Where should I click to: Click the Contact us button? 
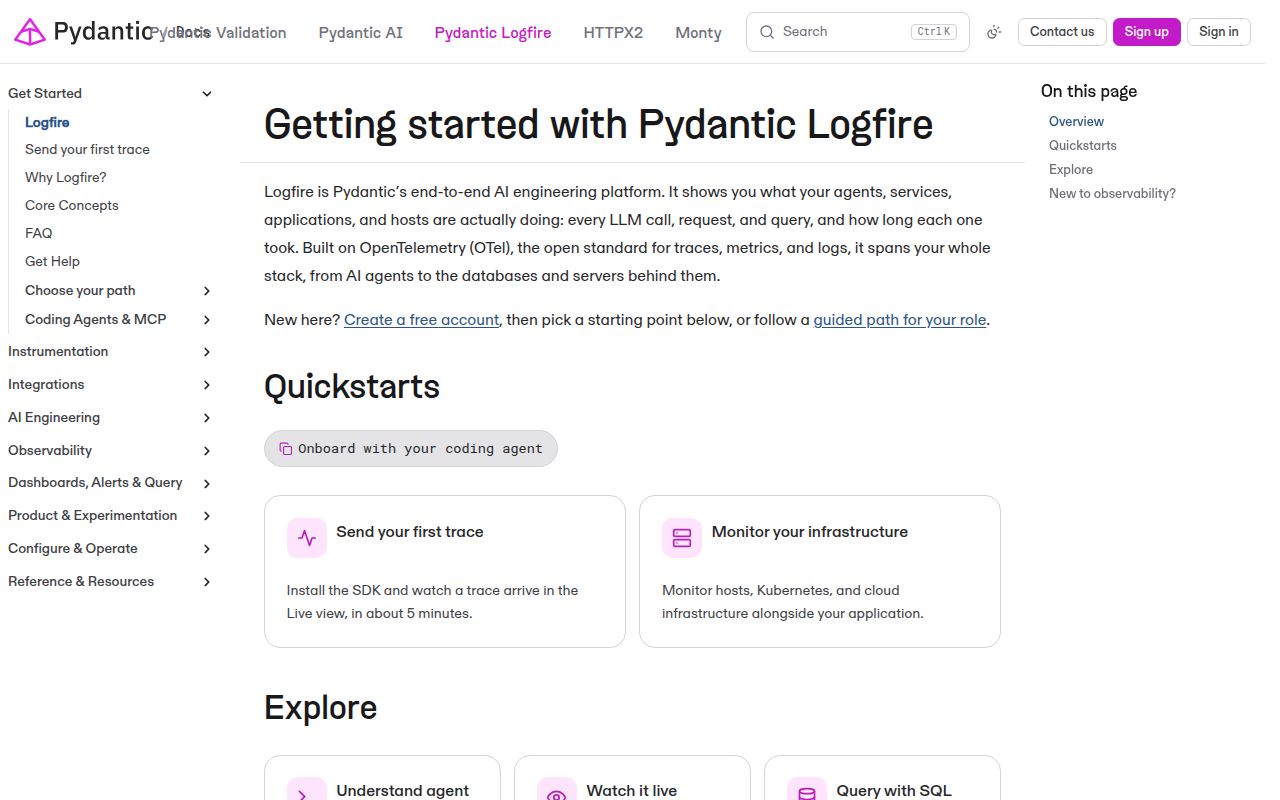pyautogui.click(x=1062, y=32)
